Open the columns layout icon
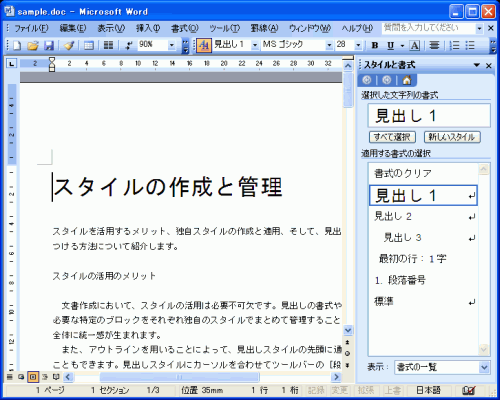Screen dimensions: 500x400 pyautogui.click(x=108, y=45)
